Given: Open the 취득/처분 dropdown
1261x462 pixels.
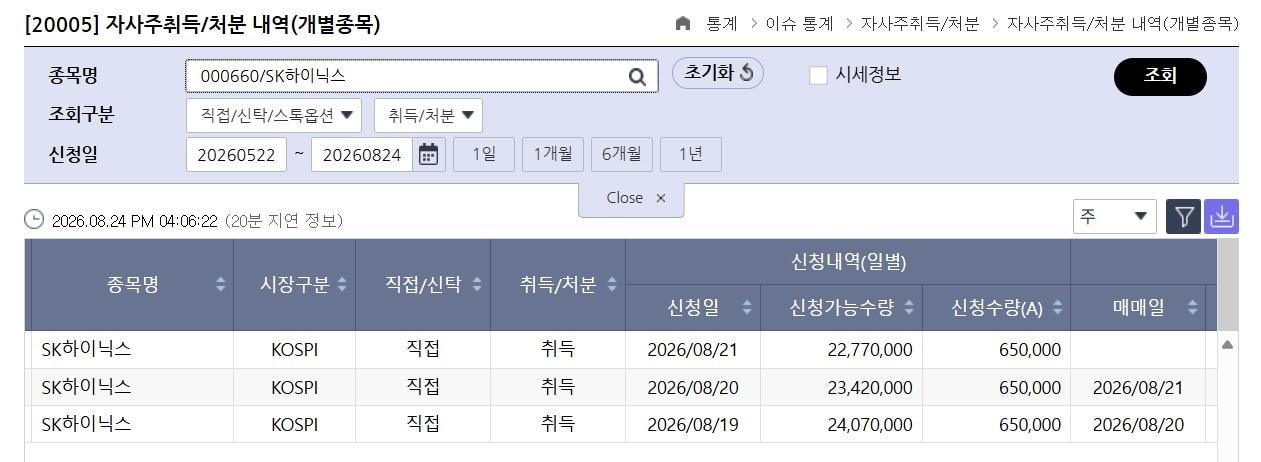Looking at the screenshot, I should 428,115.
